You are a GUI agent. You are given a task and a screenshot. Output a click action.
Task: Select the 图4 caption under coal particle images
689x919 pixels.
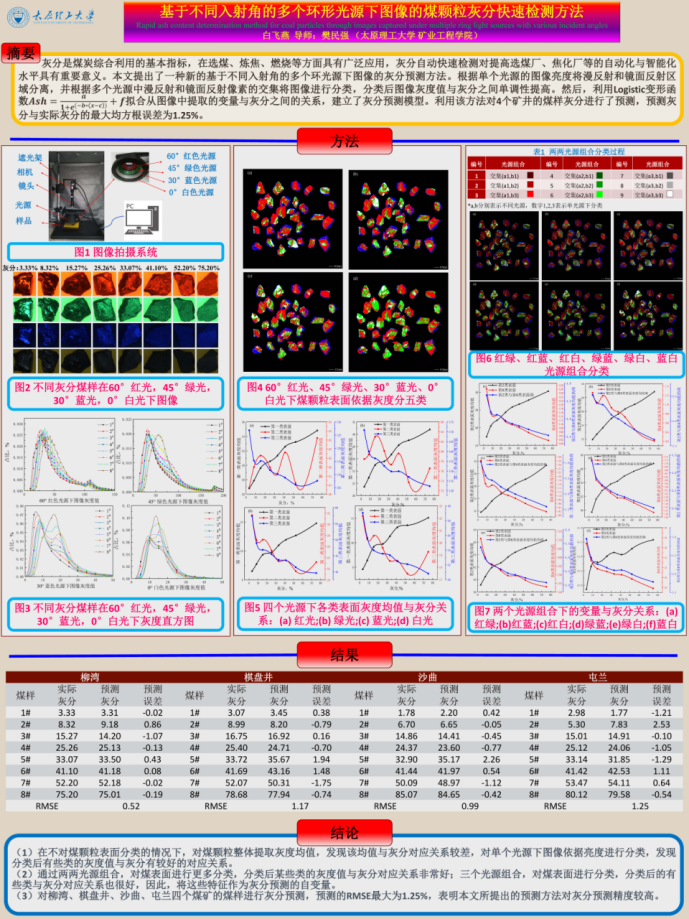pyautogui.click(x=343, y=392)
